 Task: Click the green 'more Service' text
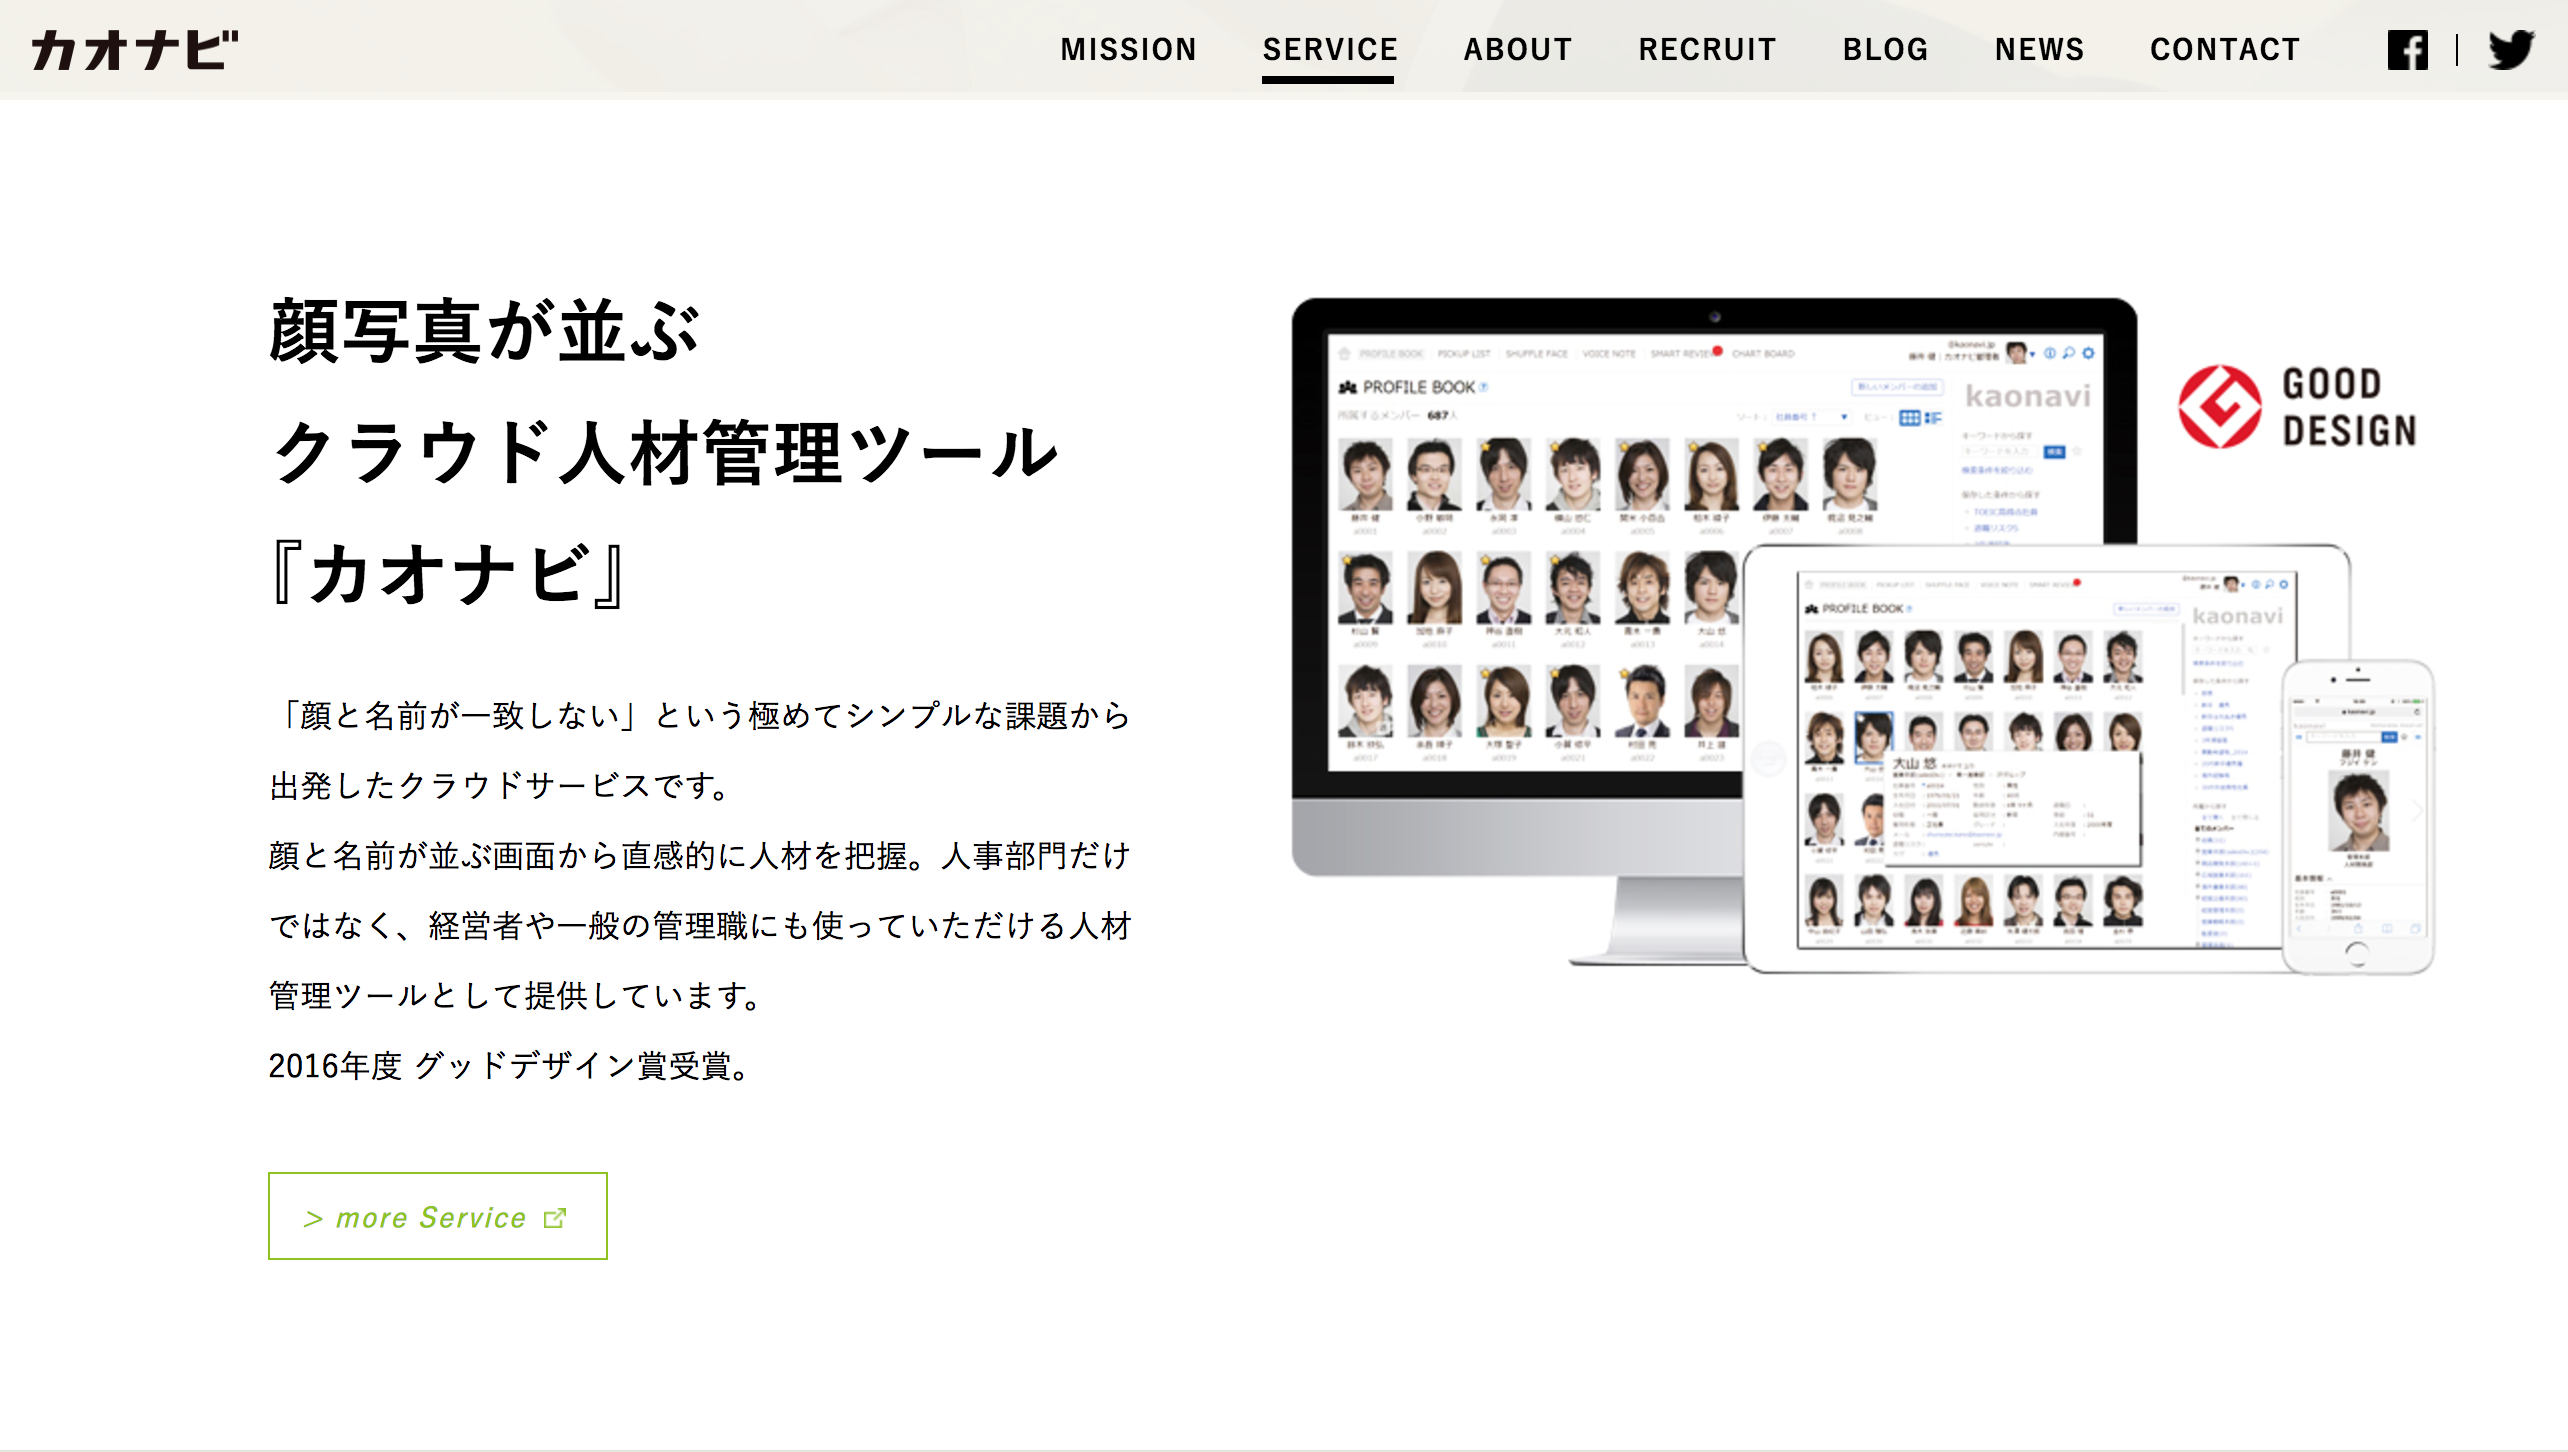point(430,1218)
